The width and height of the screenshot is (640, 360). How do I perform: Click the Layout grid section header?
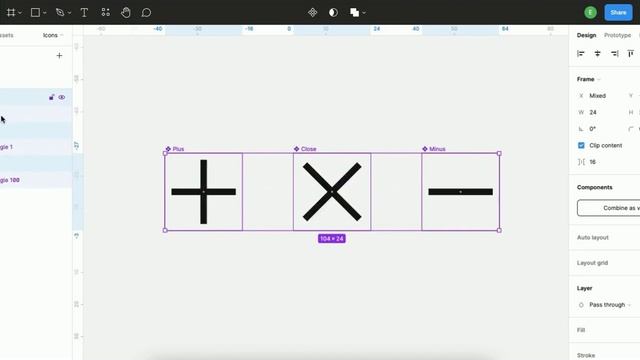pos(592,263)
